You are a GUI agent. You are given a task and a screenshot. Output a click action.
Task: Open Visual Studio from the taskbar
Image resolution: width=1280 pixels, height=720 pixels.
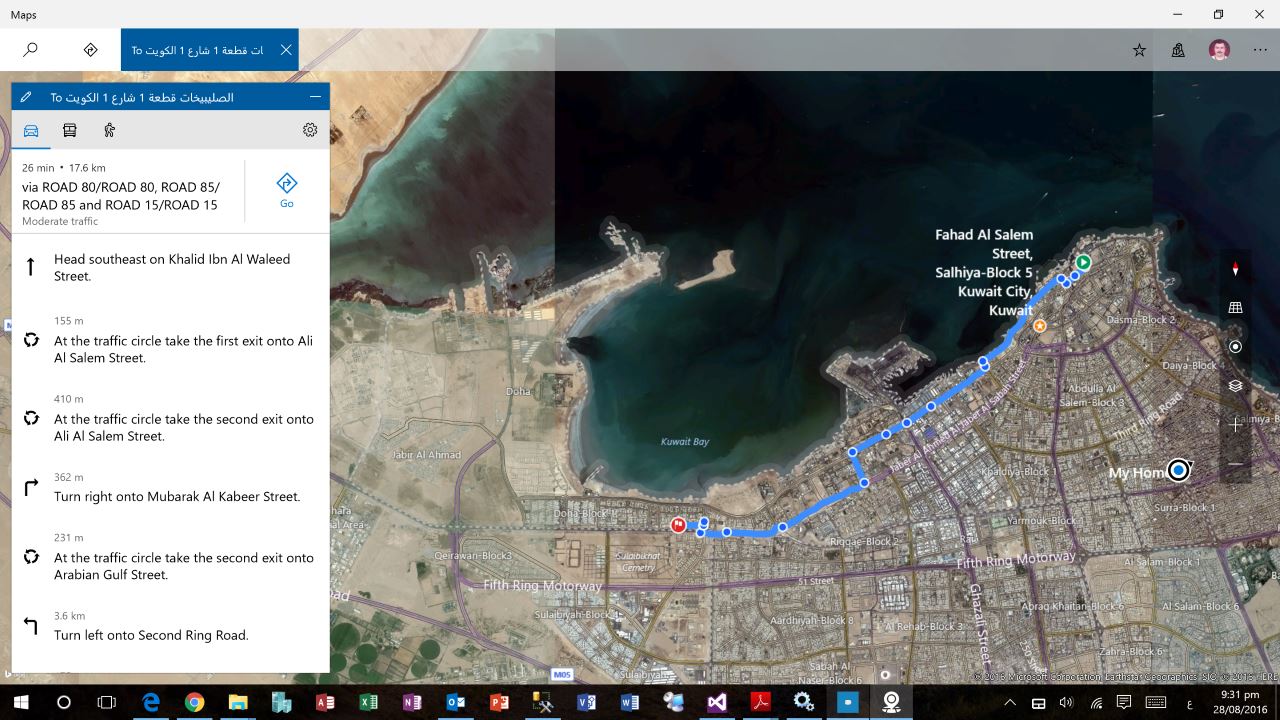click(717, 702)
